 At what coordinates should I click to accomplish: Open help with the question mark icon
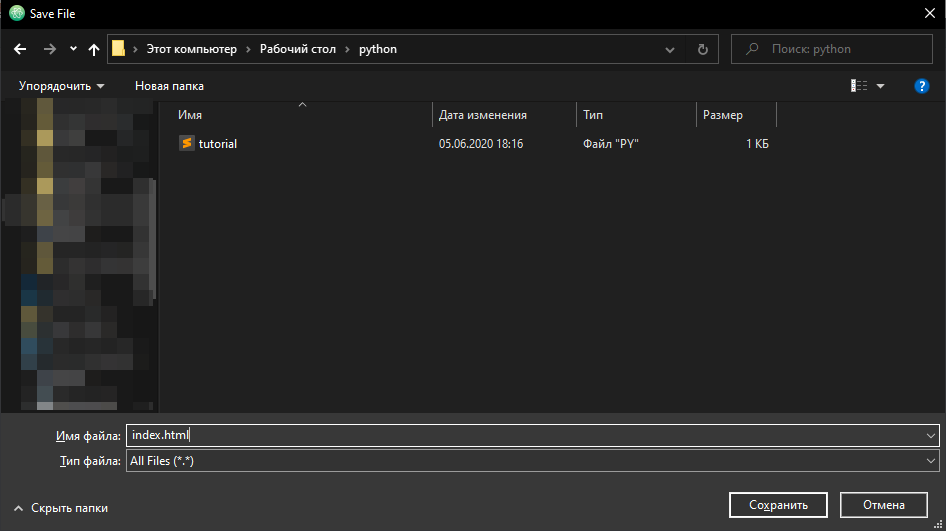click(x=921, y=86)
